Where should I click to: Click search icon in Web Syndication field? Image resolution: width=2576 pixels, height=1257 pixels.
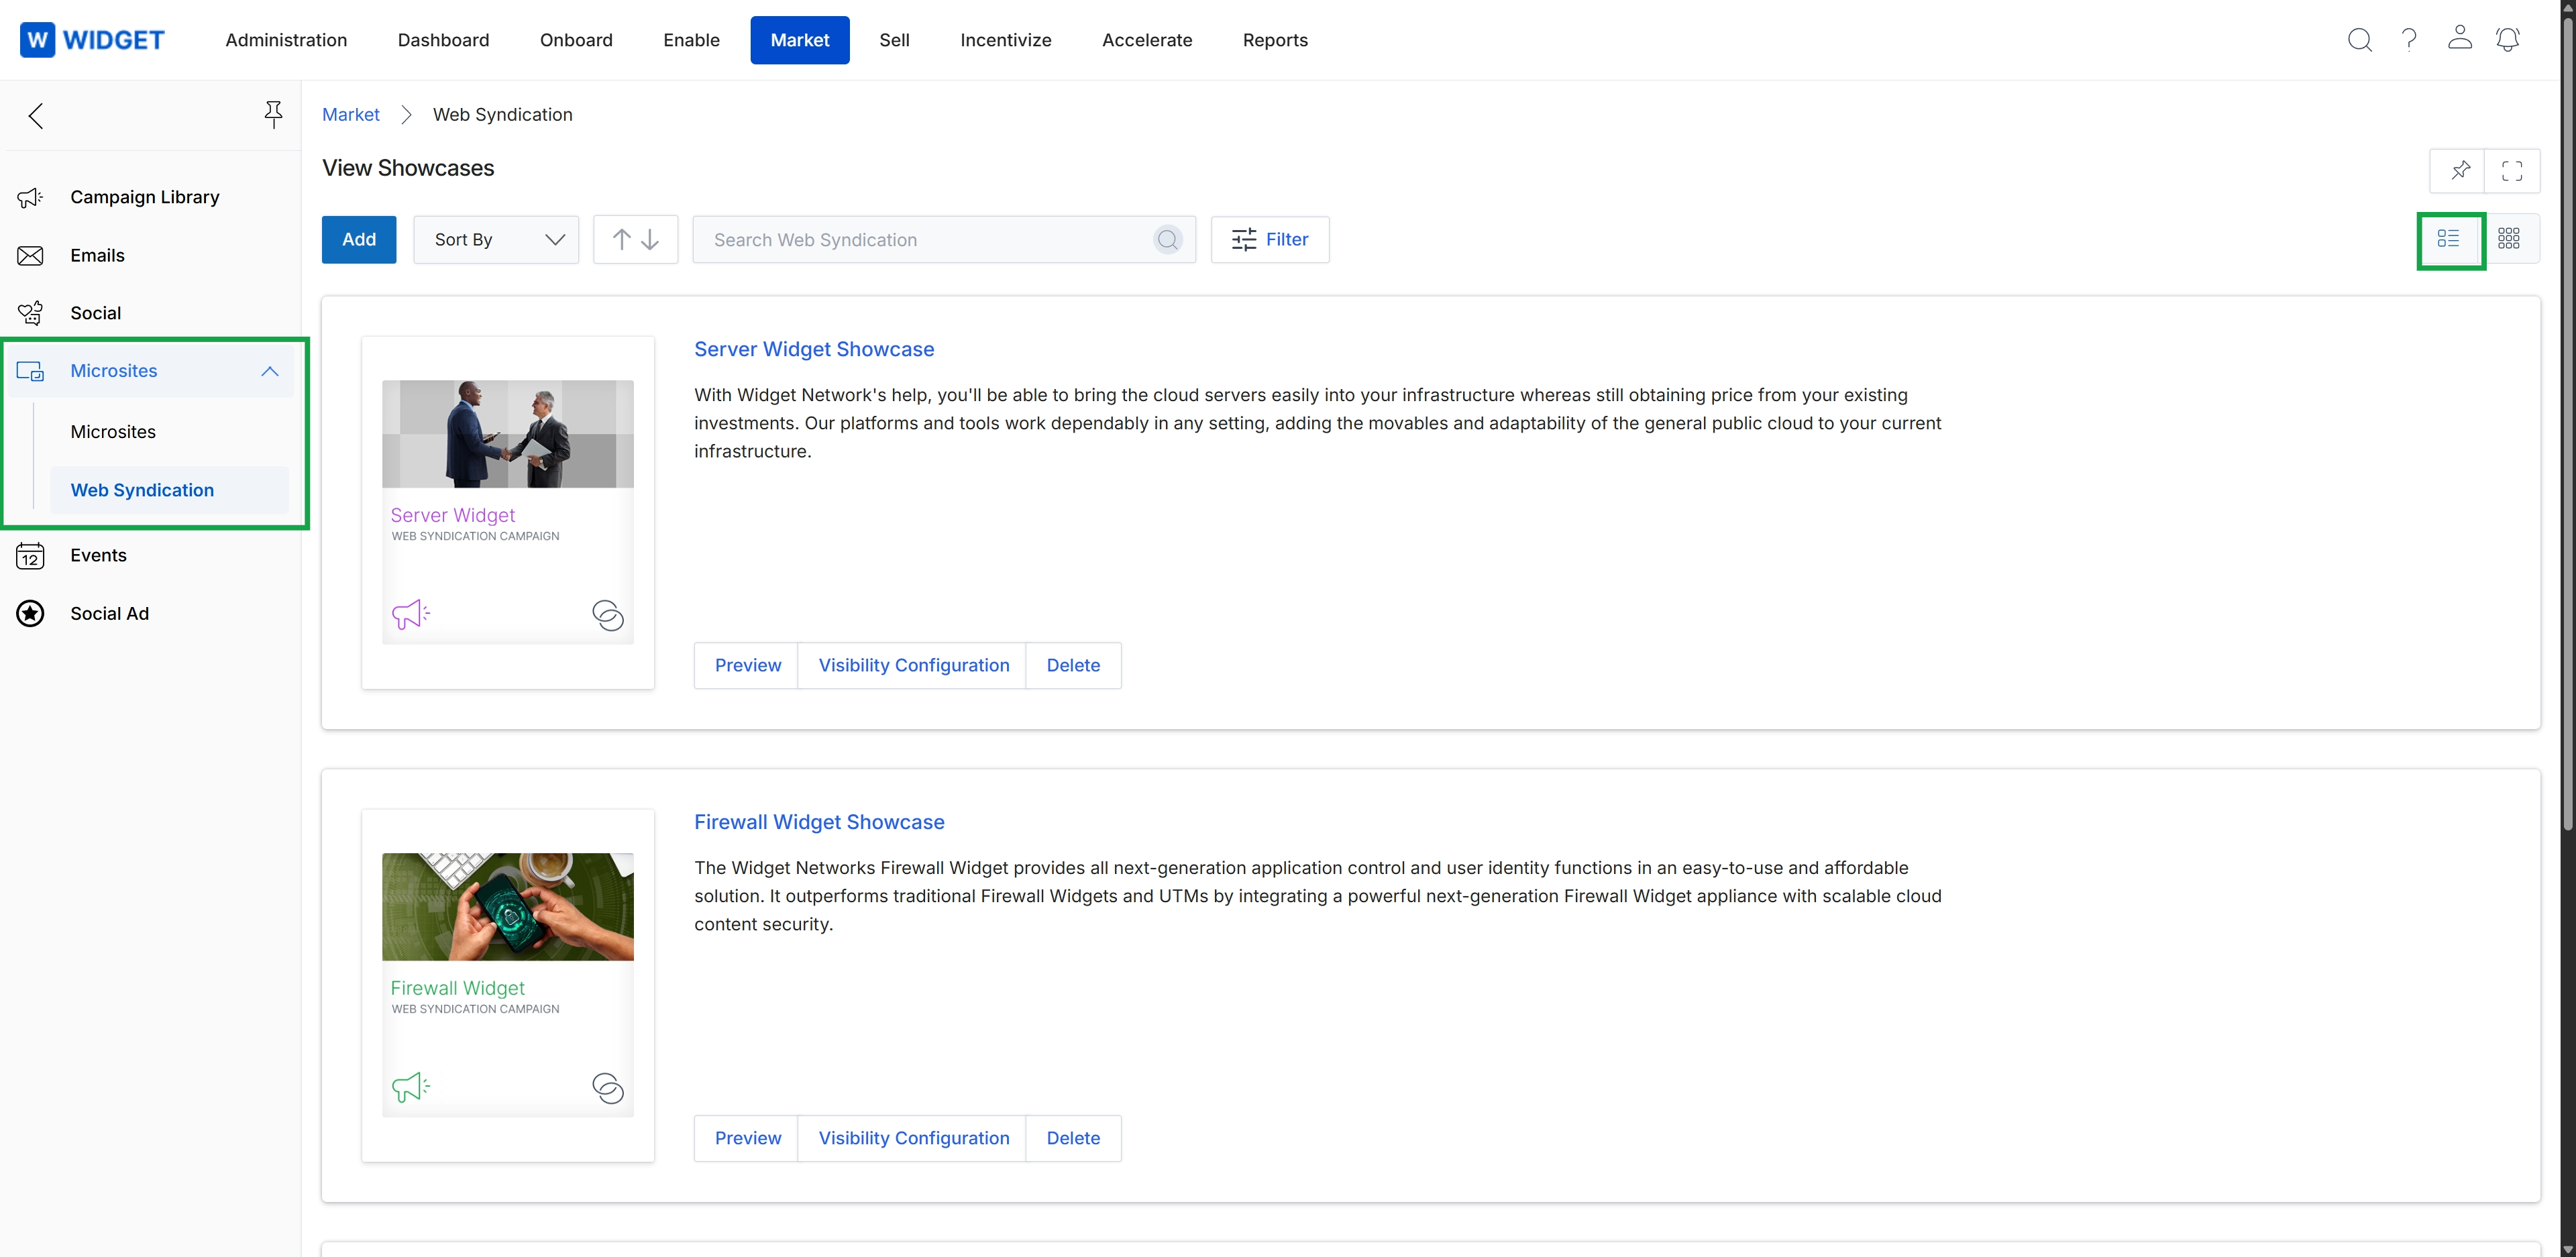coord(1167,240)
